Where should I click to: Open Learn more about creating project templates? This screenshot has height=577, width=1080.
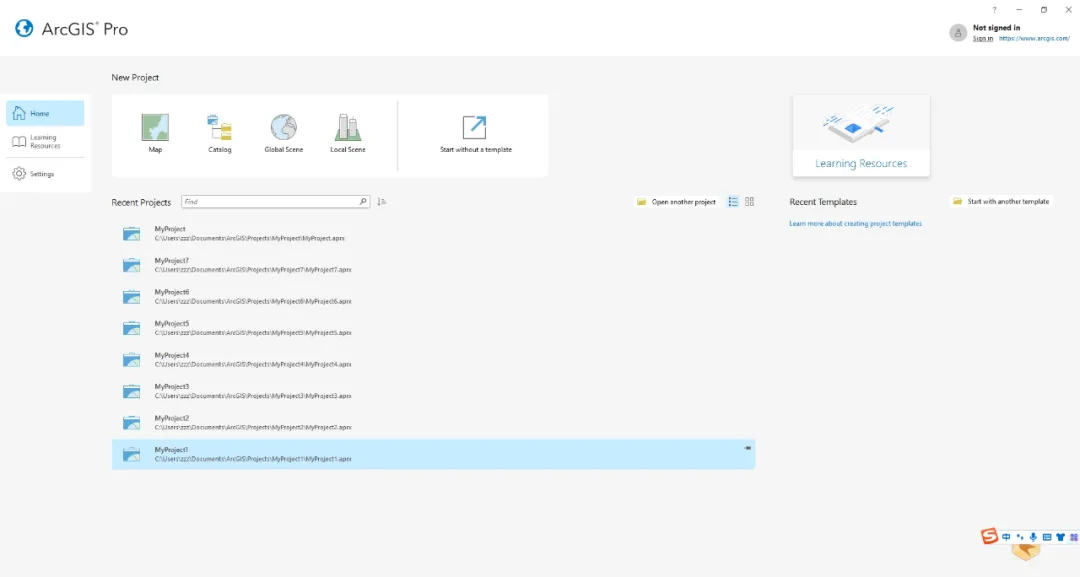[x=855, y=224]
